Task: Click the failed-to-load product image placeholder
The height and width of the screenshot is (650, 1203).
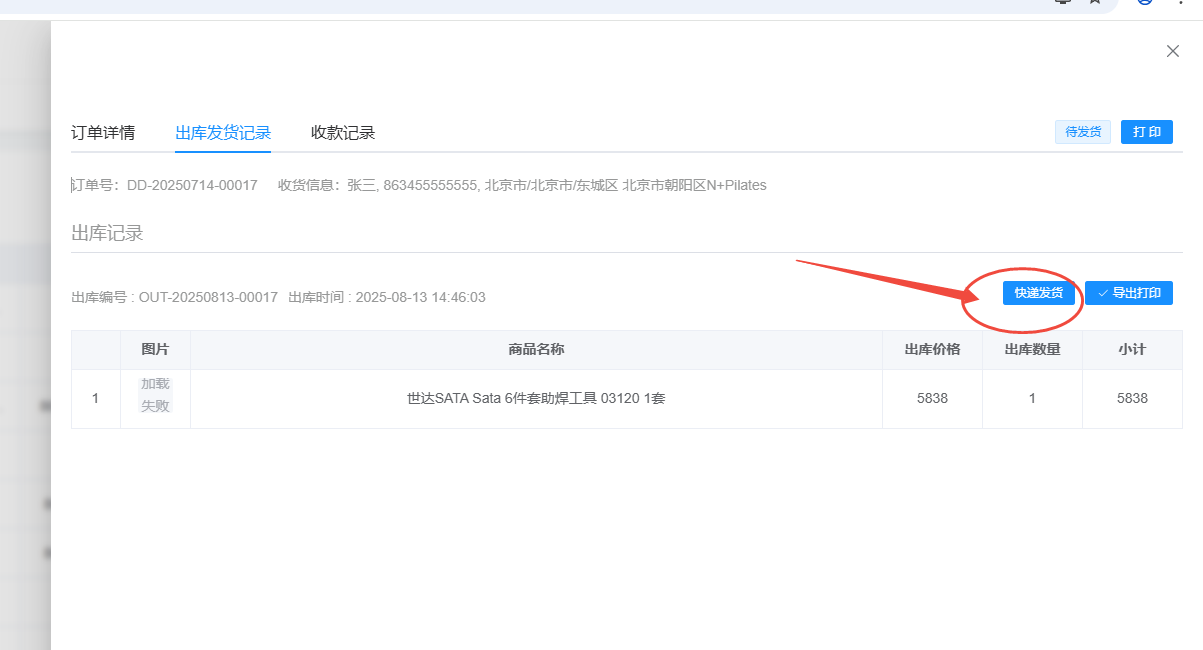Action: coord(155,396)
